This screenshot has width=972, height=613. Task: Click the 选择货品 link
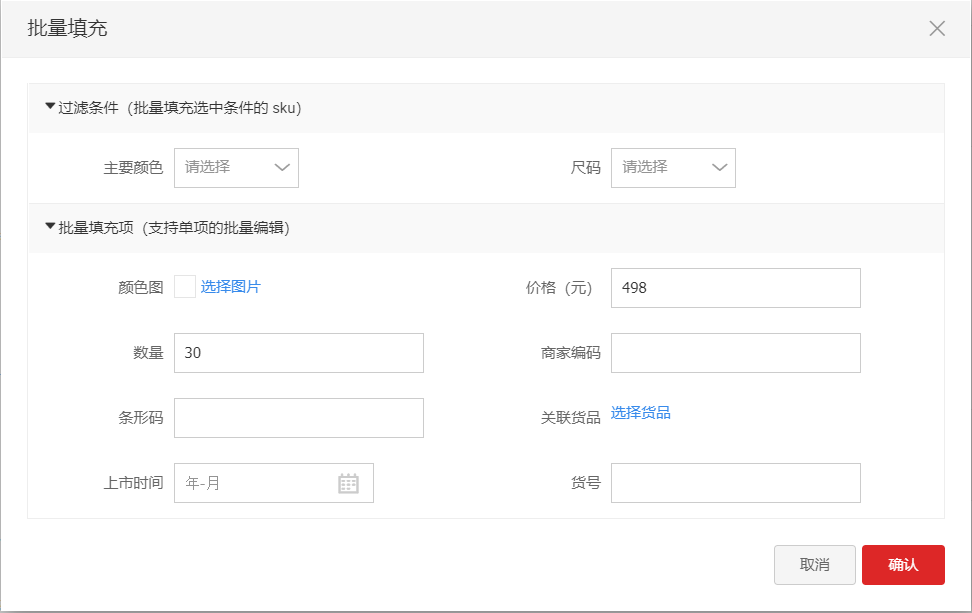pyautogui.click(x=640, y=413)
